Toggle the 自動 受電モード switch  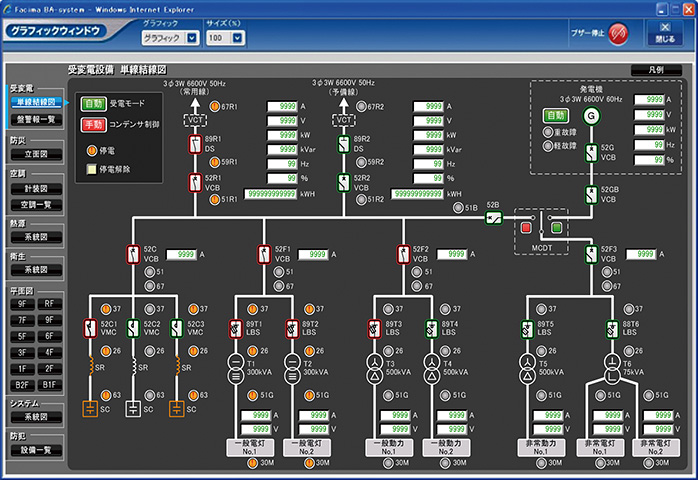coord(94,104)
